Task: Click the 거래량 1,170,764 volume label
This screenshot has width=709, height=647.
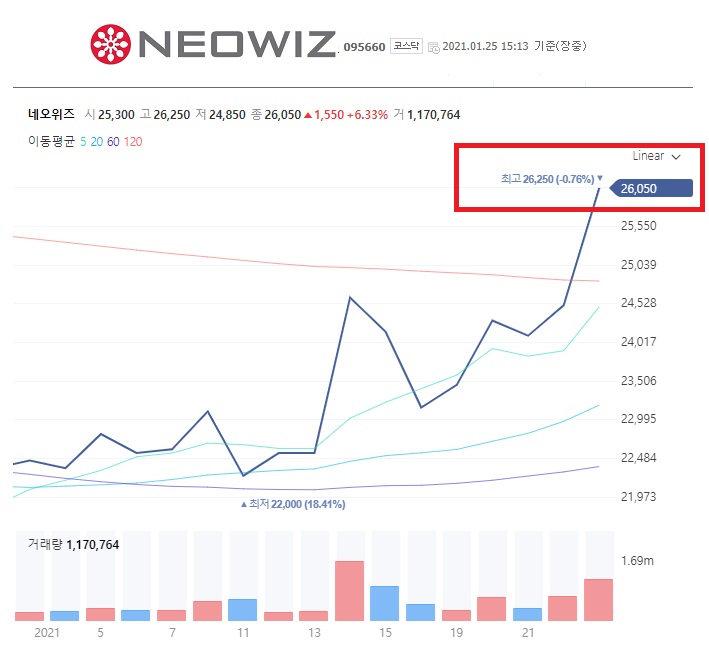Action: coord(74,544)
